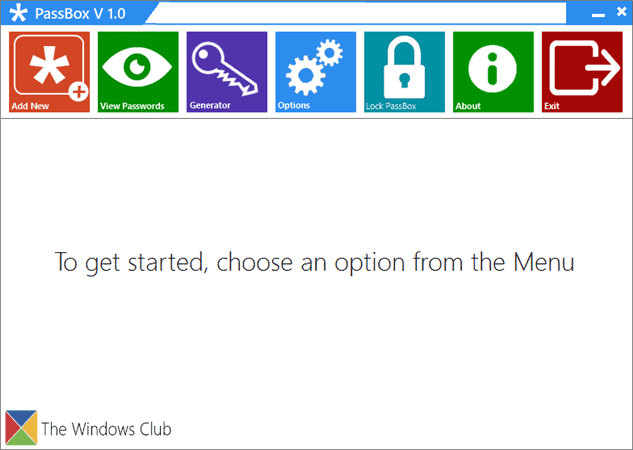This screenshot has height=450, width=633.
Task: Select the "View Passwords" label text
Action: [x=132, y=106]
